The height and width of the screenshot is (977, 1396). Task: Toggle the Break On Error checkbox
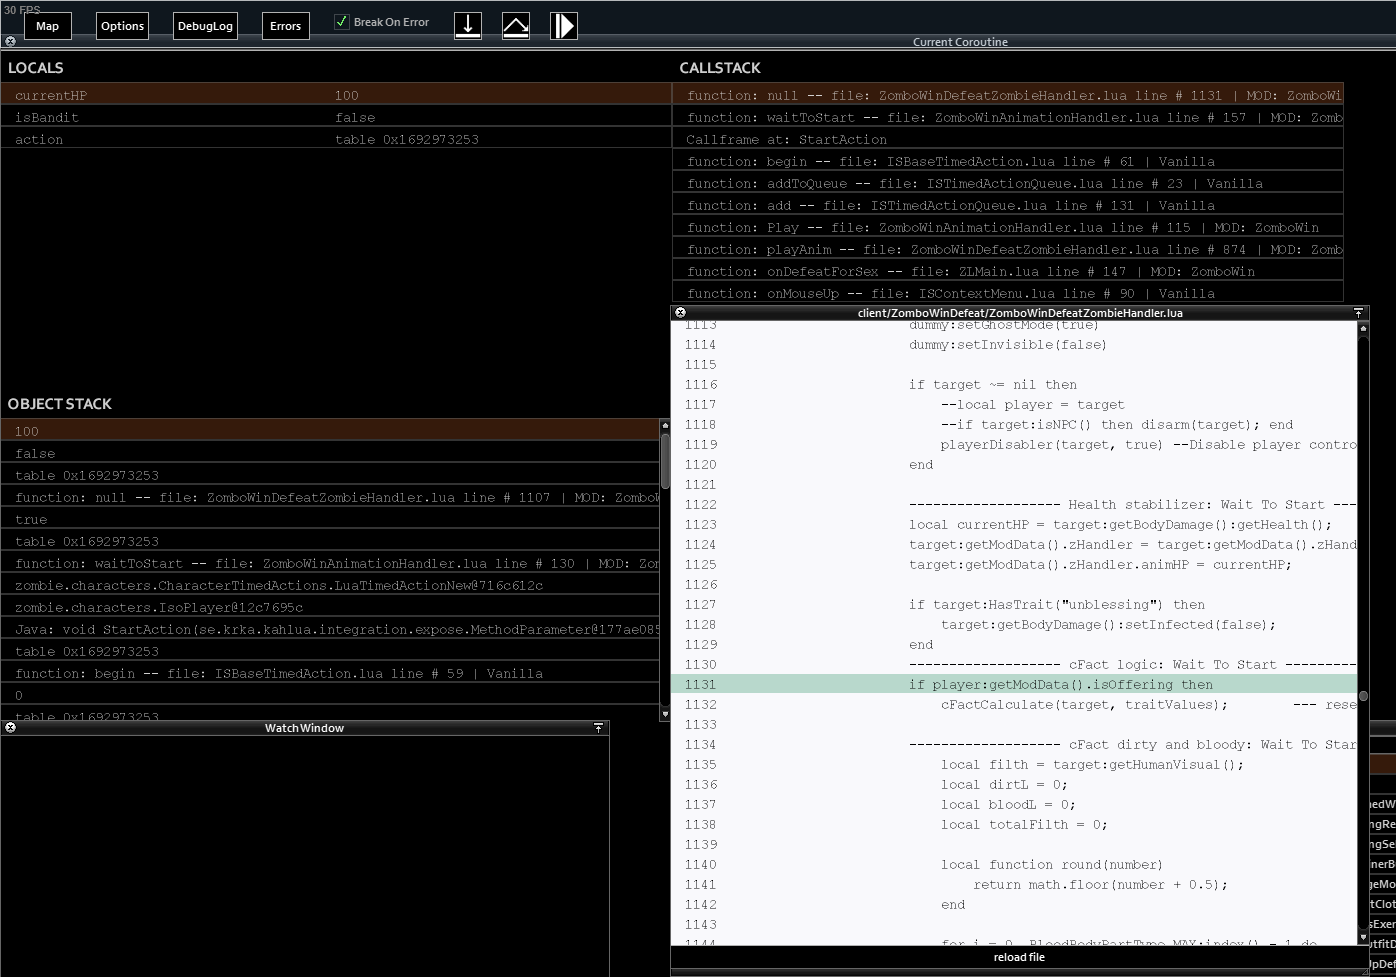tap(342, 22)
